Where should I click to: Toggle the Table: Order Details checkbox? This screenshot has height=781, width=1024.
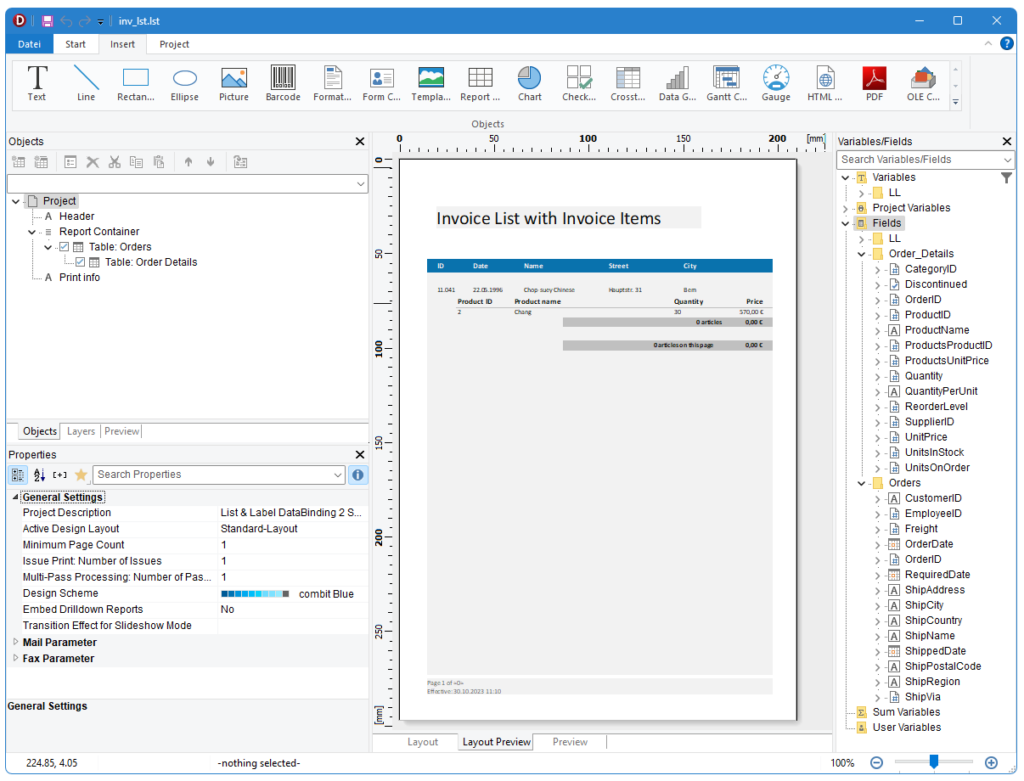(x=80, y=262)
